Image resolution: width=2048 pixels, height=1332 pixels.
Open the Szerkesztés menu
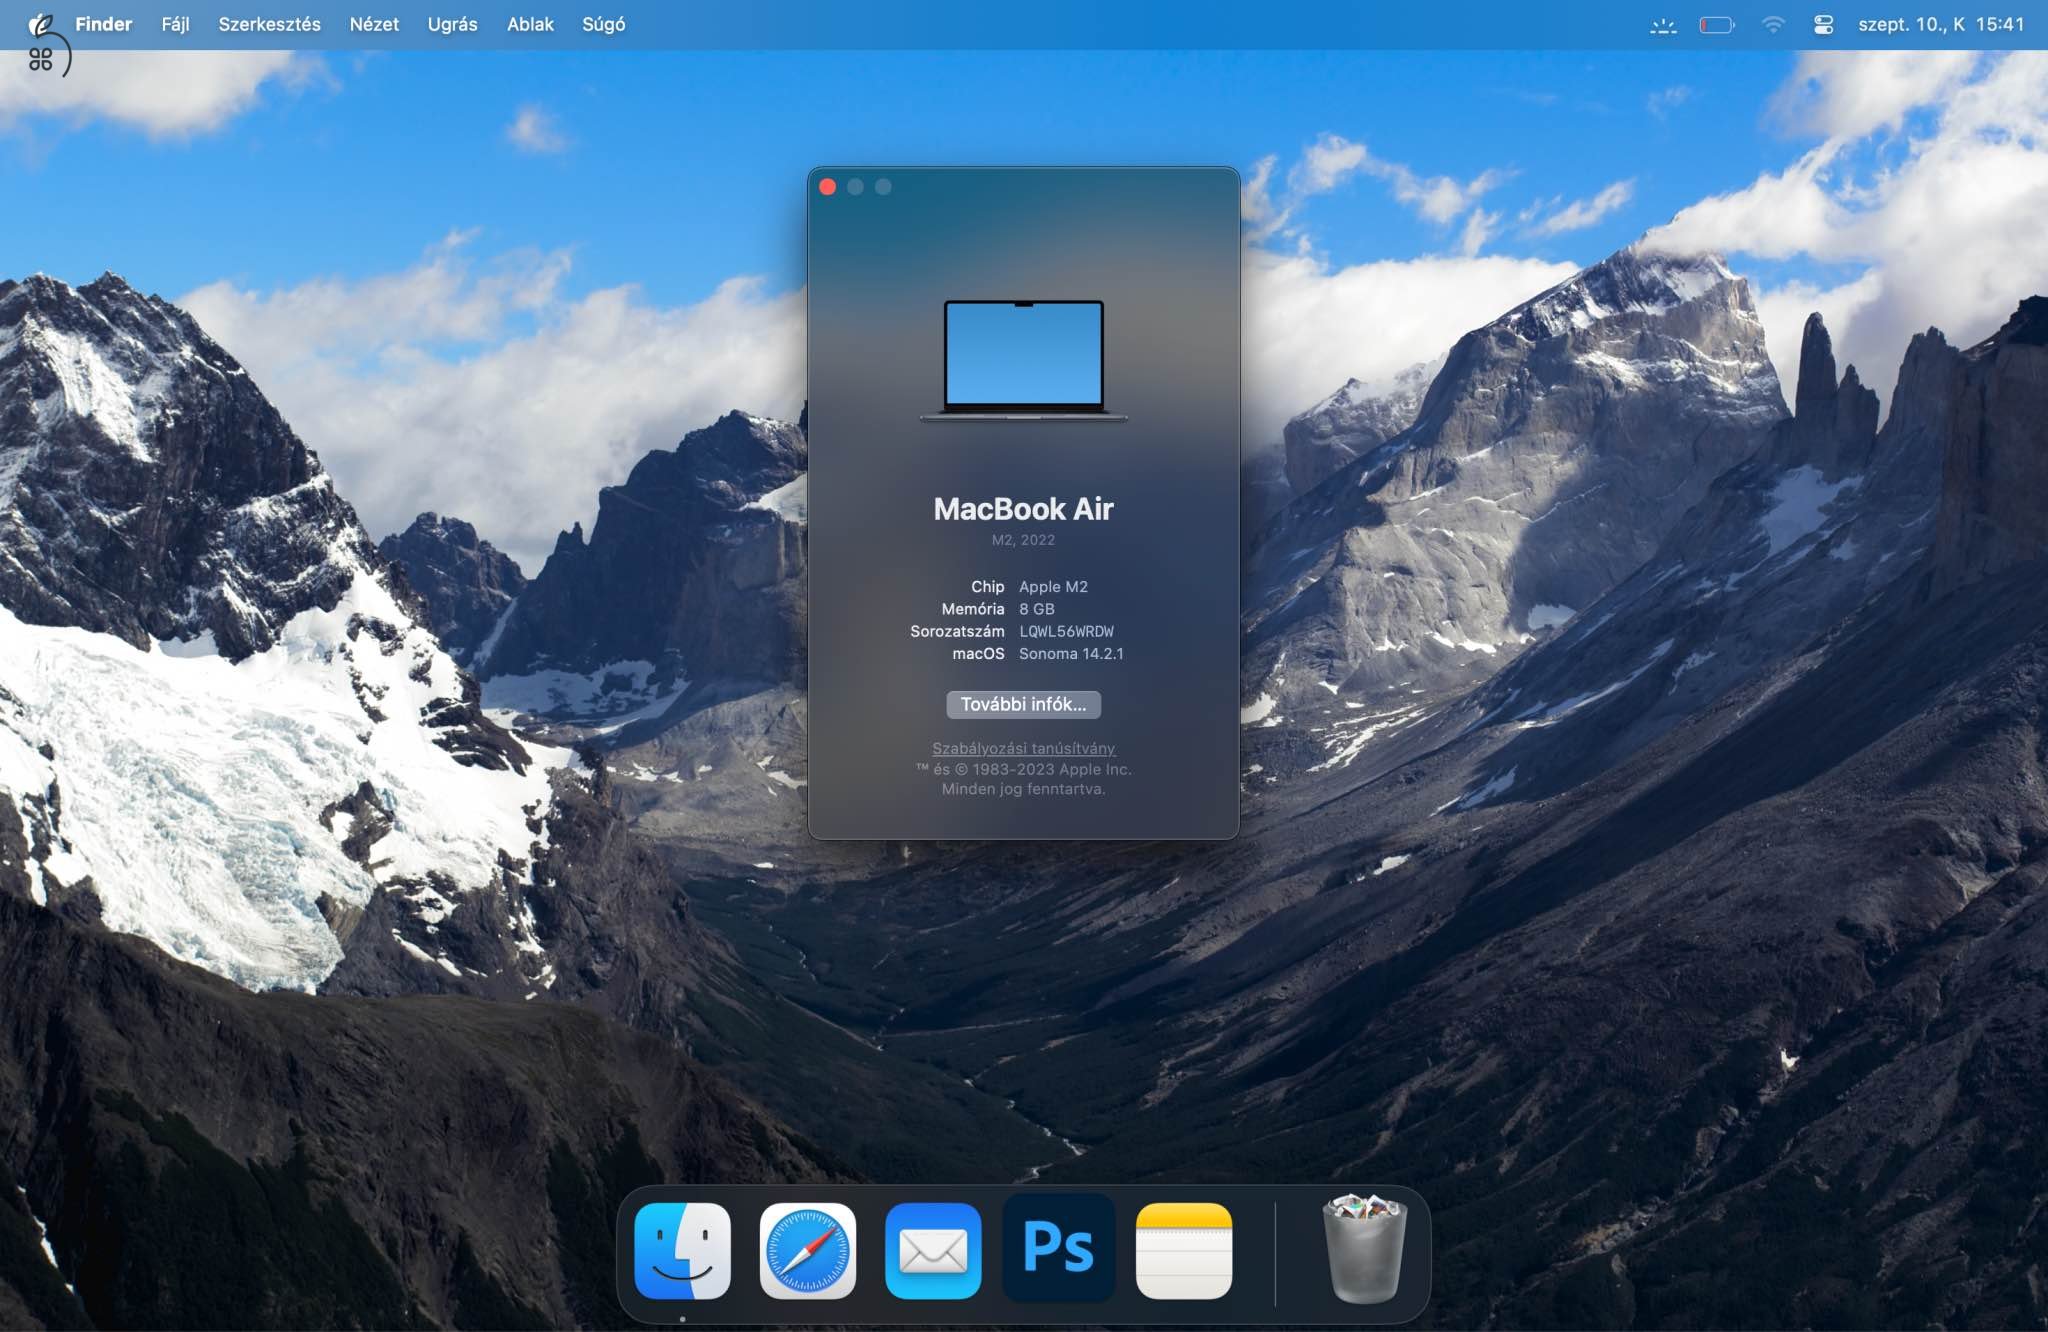pyautogui.click(x=269, y=24)
